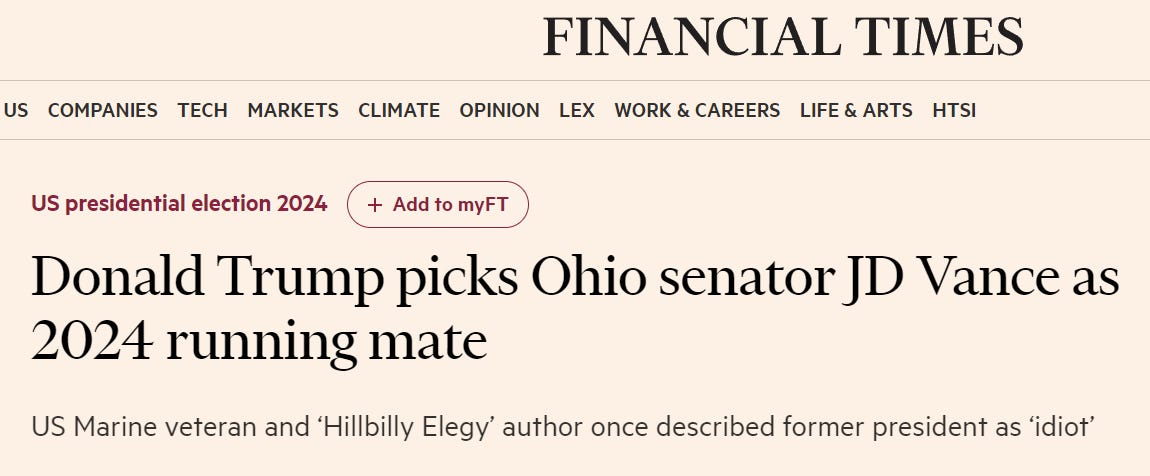Click the plus icon in Add to myFT
Image resolution: width=1150 pixels, height=476 pixels.
click(375, 205)
